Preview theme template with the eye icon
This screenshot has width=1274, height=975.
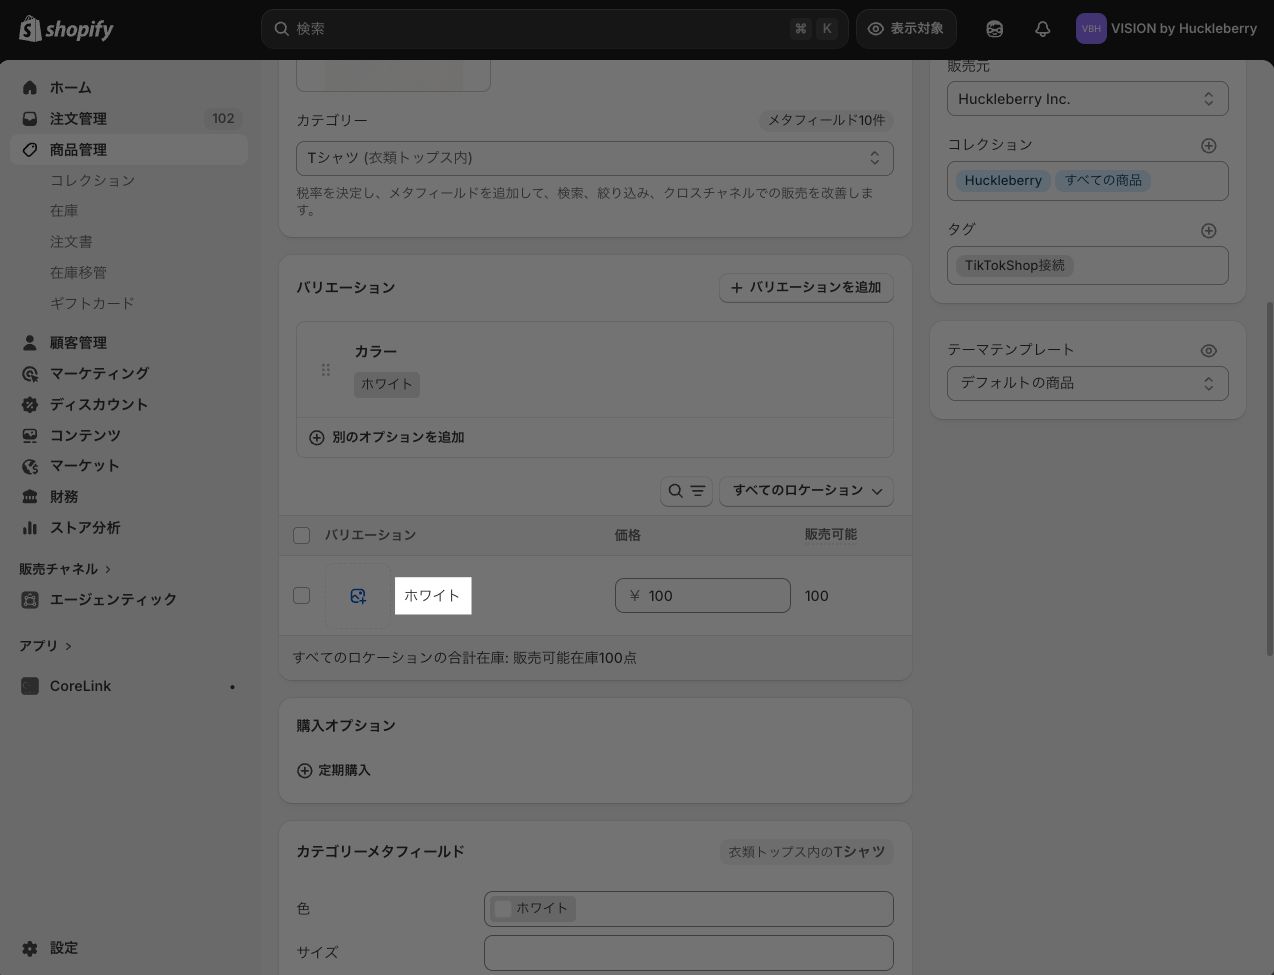1208,351
